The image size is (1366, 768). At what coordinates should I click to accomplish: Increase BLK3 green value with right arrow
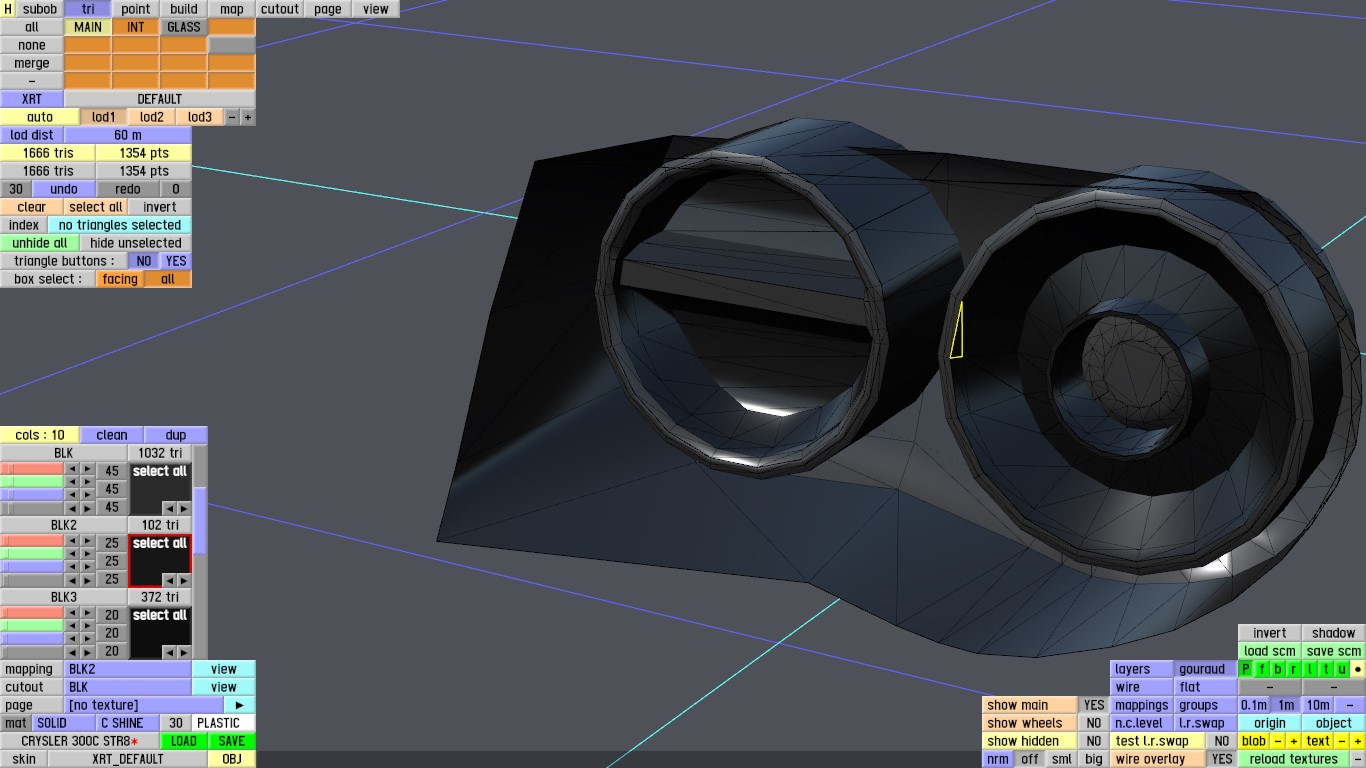click(x=87, y=626)
